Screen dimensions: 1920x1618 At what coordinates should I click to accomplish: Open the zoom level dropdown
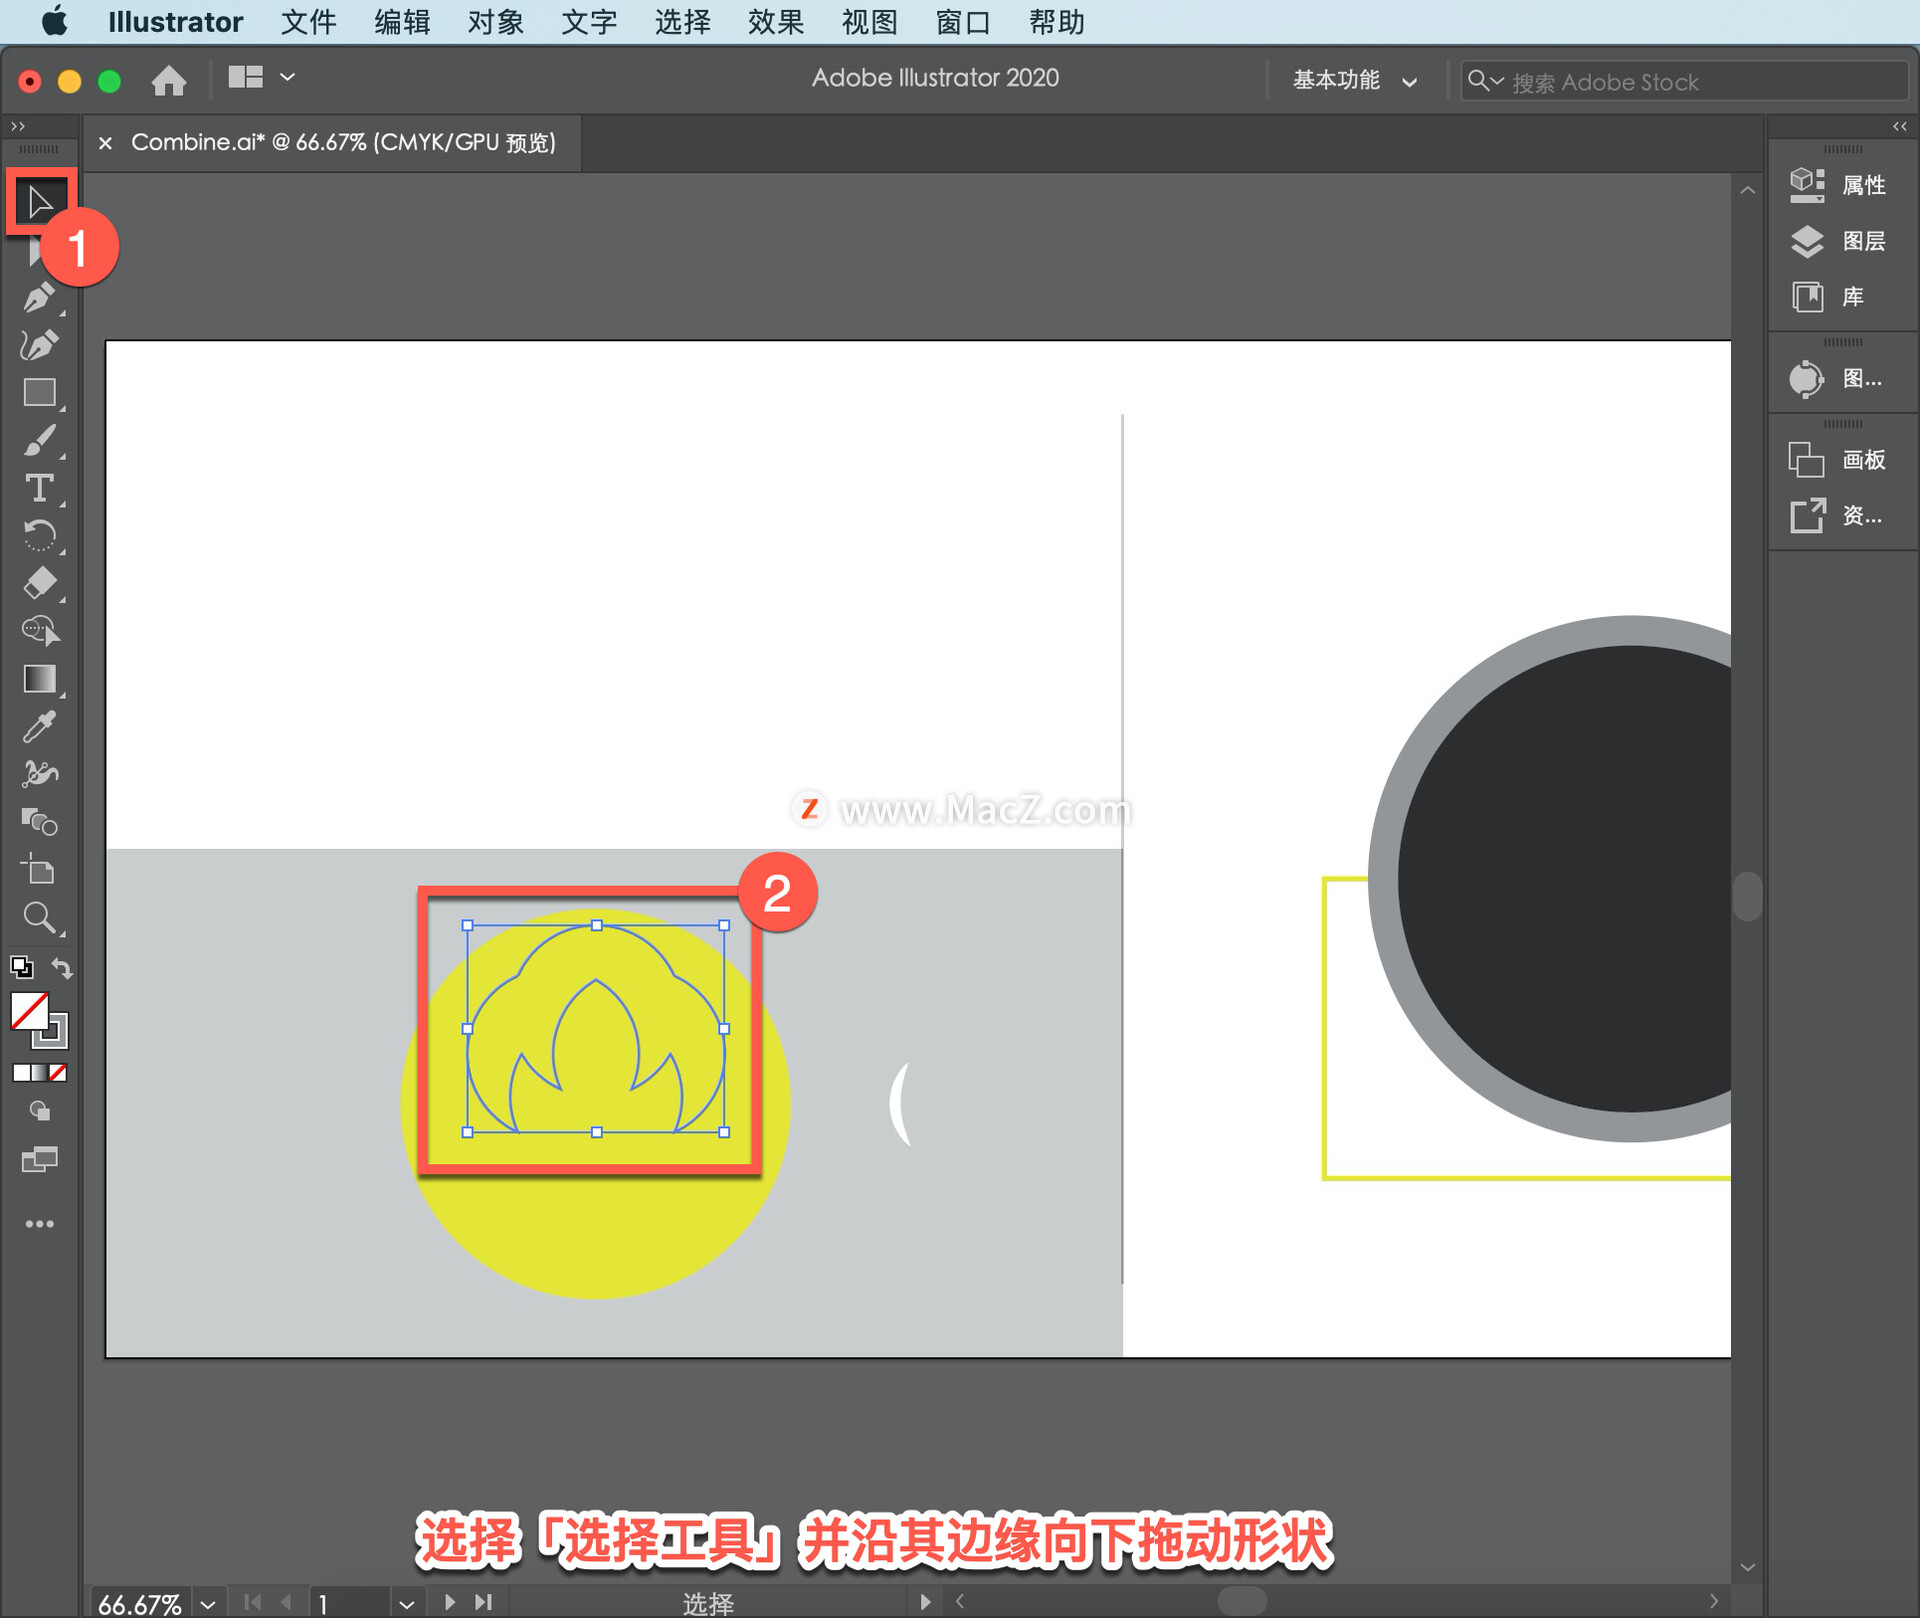coord(206,1600)
